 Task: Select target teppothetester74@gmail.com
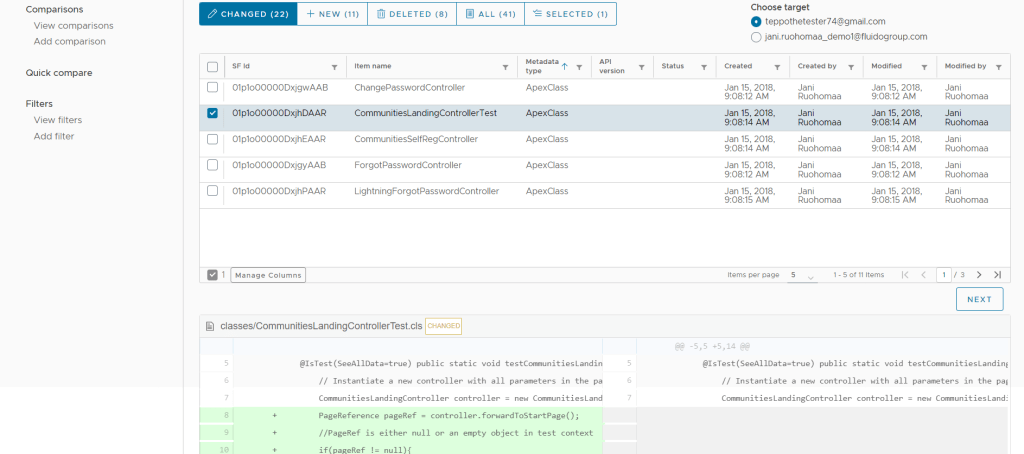(x=756, y=22)
